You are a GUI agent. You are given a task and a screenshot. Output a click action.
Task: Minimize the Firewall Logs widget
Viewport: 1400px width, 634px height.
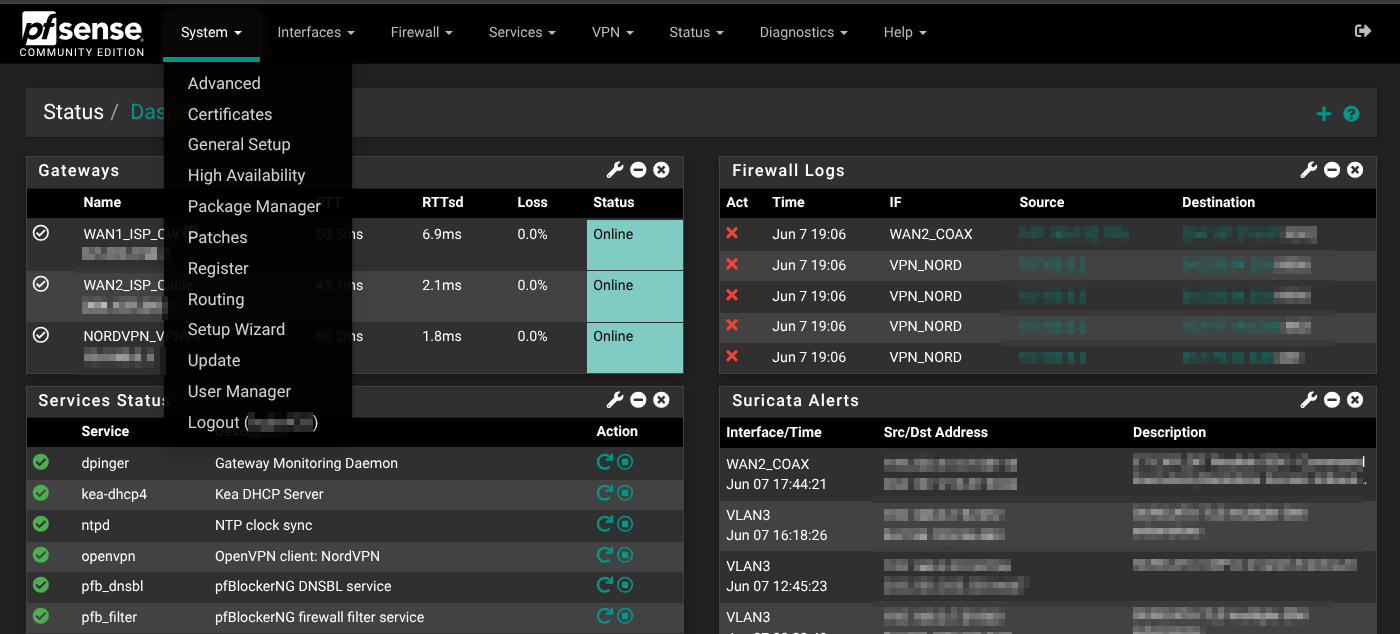pos(1332,170)
